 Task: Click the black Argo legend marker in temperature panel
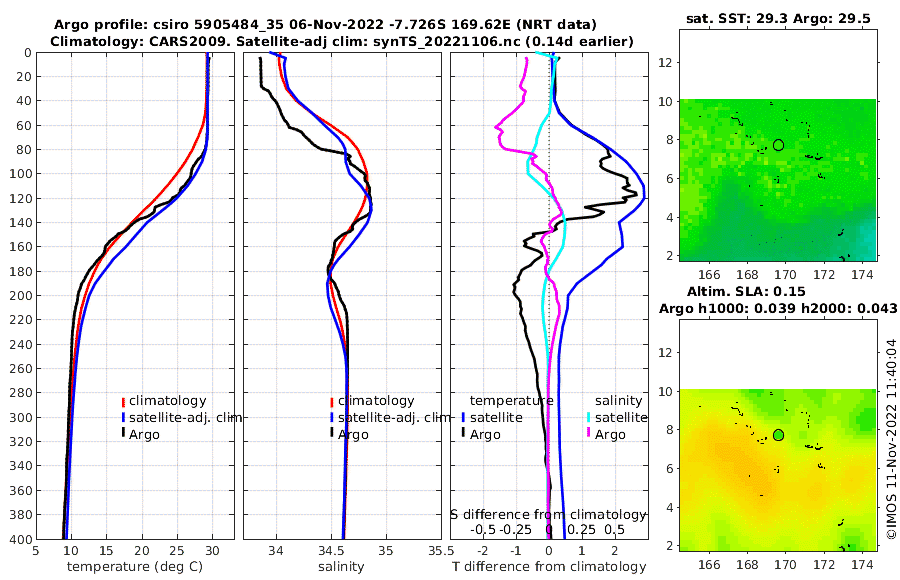tap(123, 434)
